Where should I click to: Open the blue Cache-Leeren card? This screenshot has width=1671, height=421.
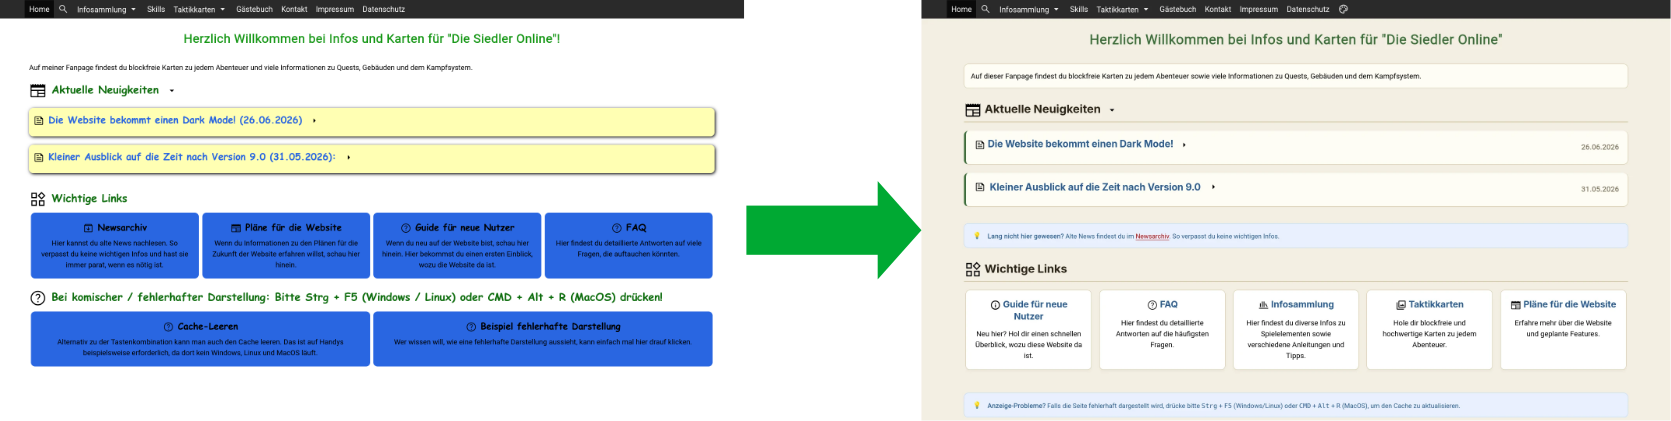pyautogui.click(x=201, y=339)
